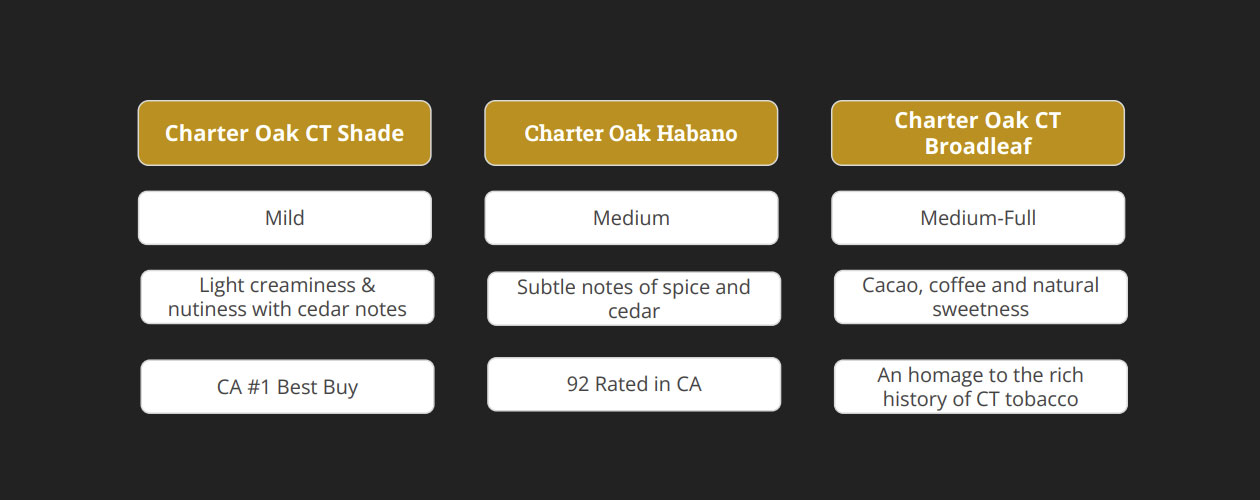The height and width of the screenshot is (500, 1260).
Task: Click the Medium-Full strength box
Action: [978, 218]
